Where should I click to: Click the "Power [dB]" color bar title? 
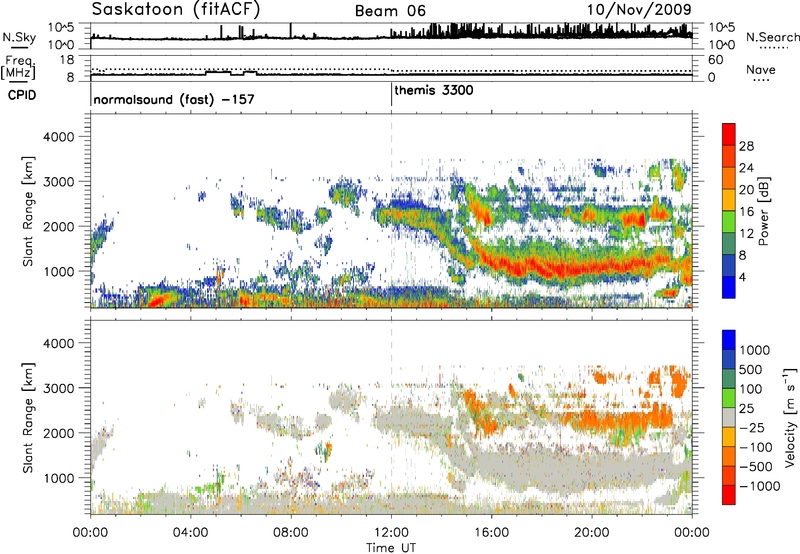tap(763, 211)
